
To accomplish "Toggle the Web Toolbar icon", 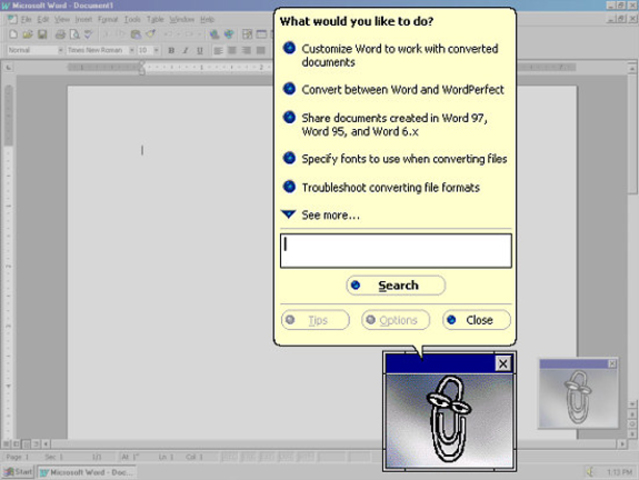I will [x=229, y=35].
